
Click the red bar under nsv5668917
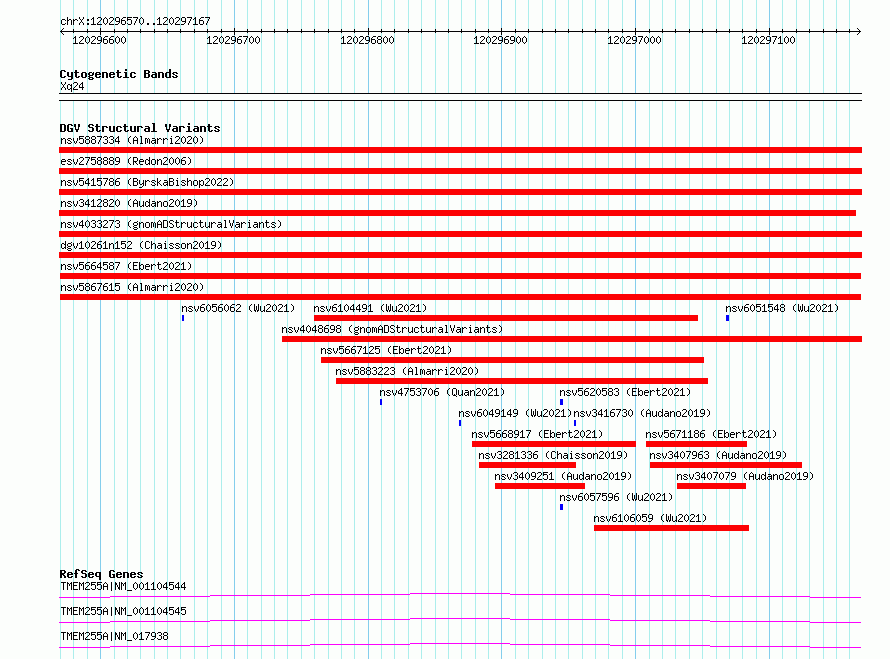pyautogui.click(x=553, y=444)
